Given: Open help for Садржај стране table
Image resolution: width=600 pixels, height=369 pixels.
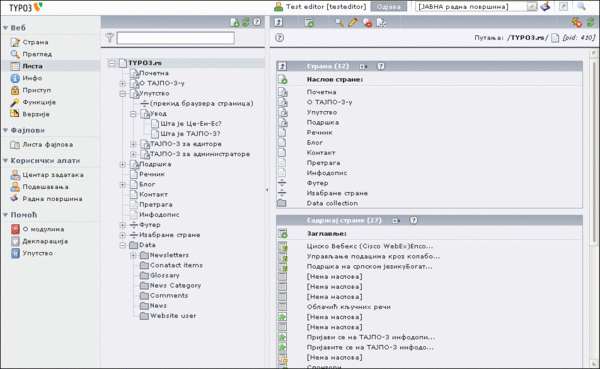Looking at the screenshot, I should [x=414, y=220].
